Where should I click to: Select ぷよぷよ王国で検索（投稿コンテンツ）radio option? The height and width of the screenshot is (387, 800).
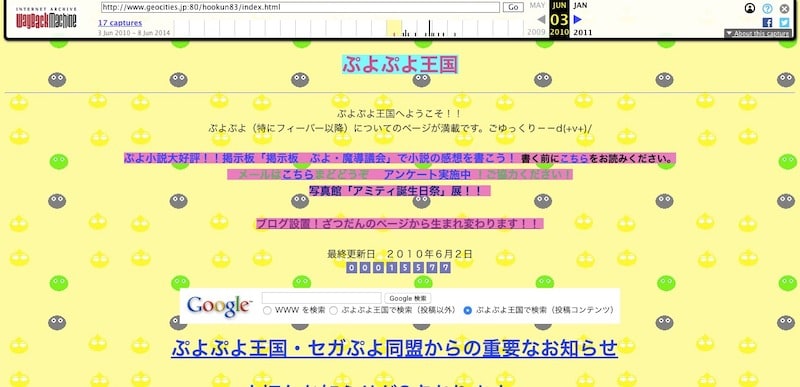point(467,310)
